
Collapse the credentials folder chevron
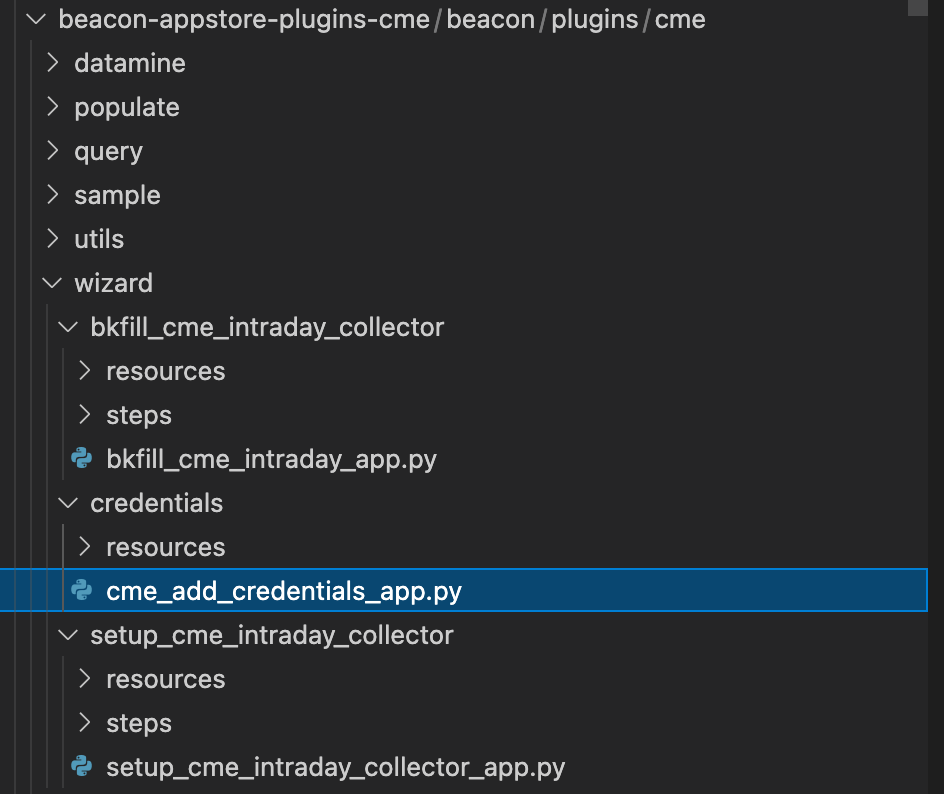68,503
